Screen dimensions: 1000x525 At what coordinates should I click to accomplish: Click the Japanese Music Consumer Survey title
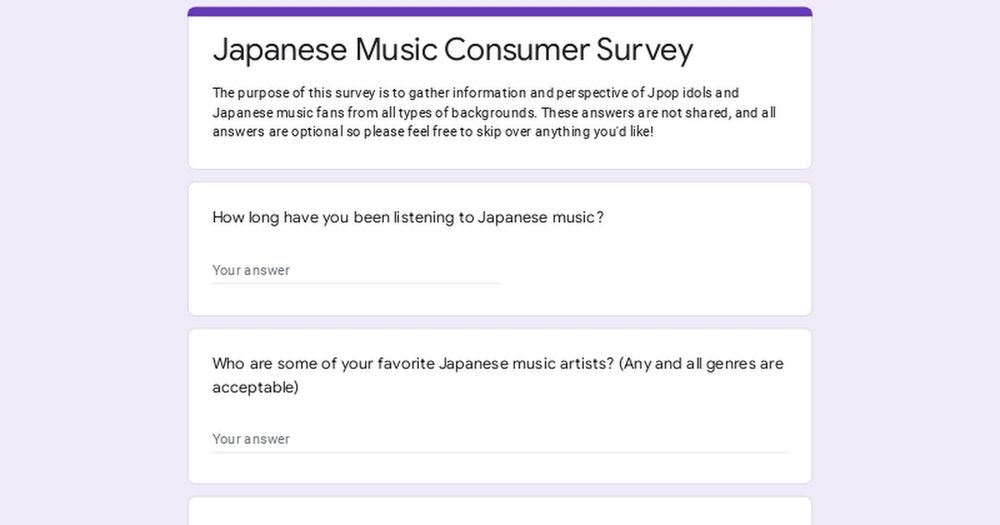click(x=453, y=50)
